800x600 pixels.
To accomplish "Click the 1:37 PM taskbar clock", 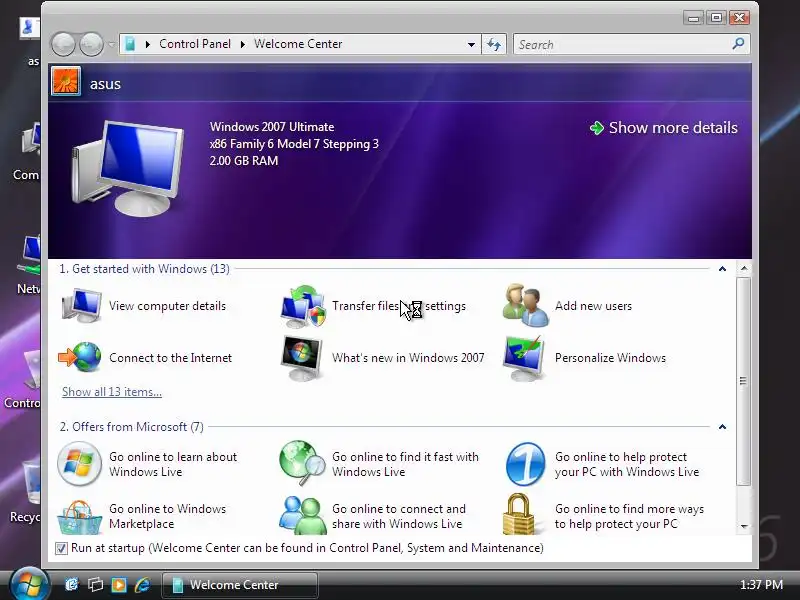I will pos(761,585).
